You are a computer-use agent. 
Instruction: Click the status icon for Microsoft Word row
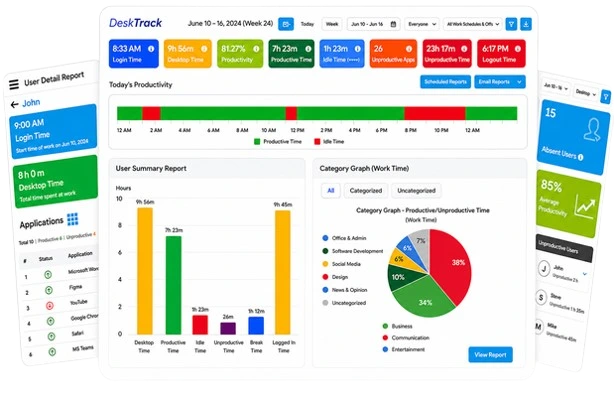pyautogui.click(x=48, y=275)
